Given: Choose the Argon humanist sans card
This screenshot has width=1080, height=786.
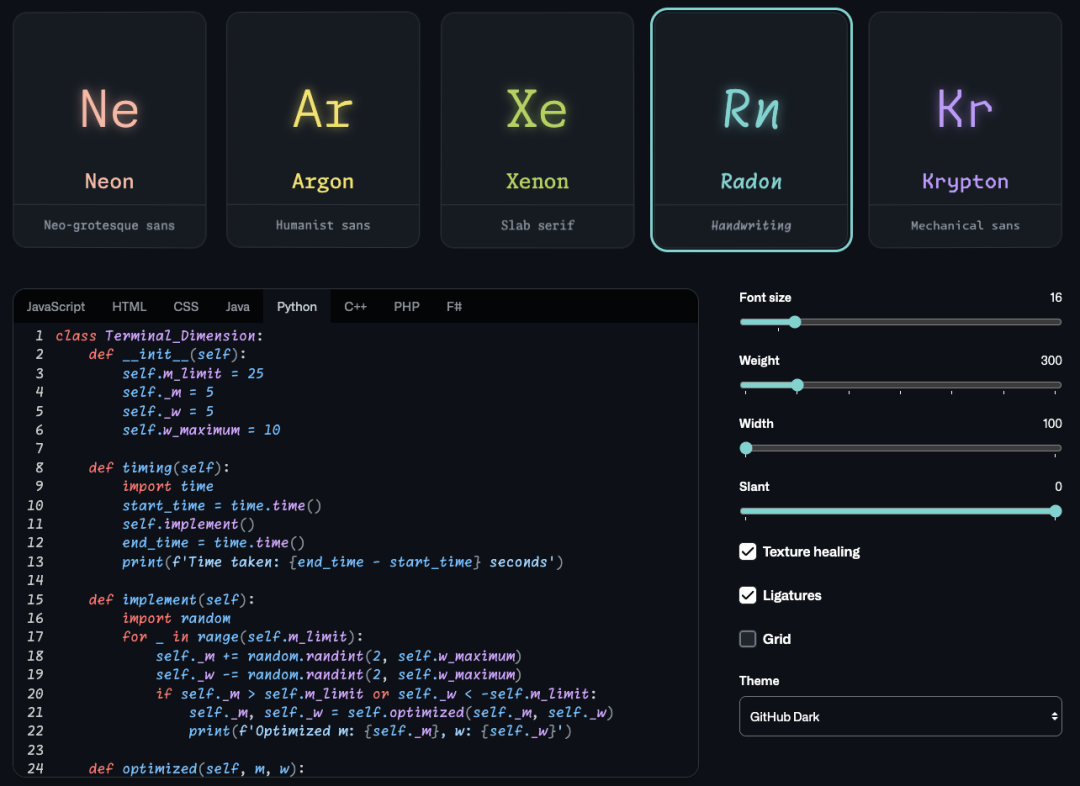Looking at the screenshot, I should pyautogui.click(x=323, y=130).
